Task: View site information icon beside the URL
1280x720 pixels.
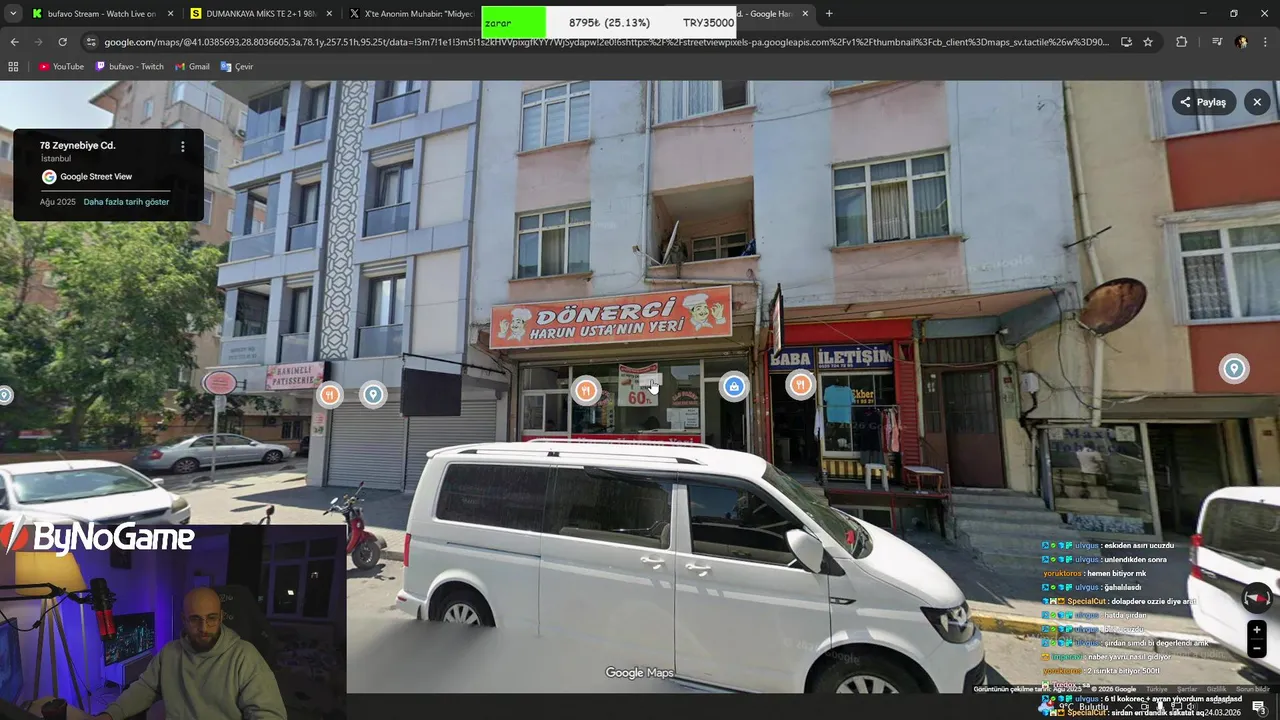Action: pyautogui.click(x=91, y=42)
